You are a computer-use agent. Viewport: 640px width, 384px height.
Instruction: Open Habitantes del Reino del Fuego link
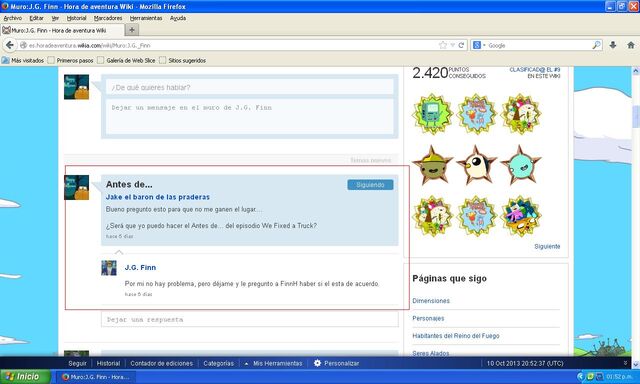[456, 335]
